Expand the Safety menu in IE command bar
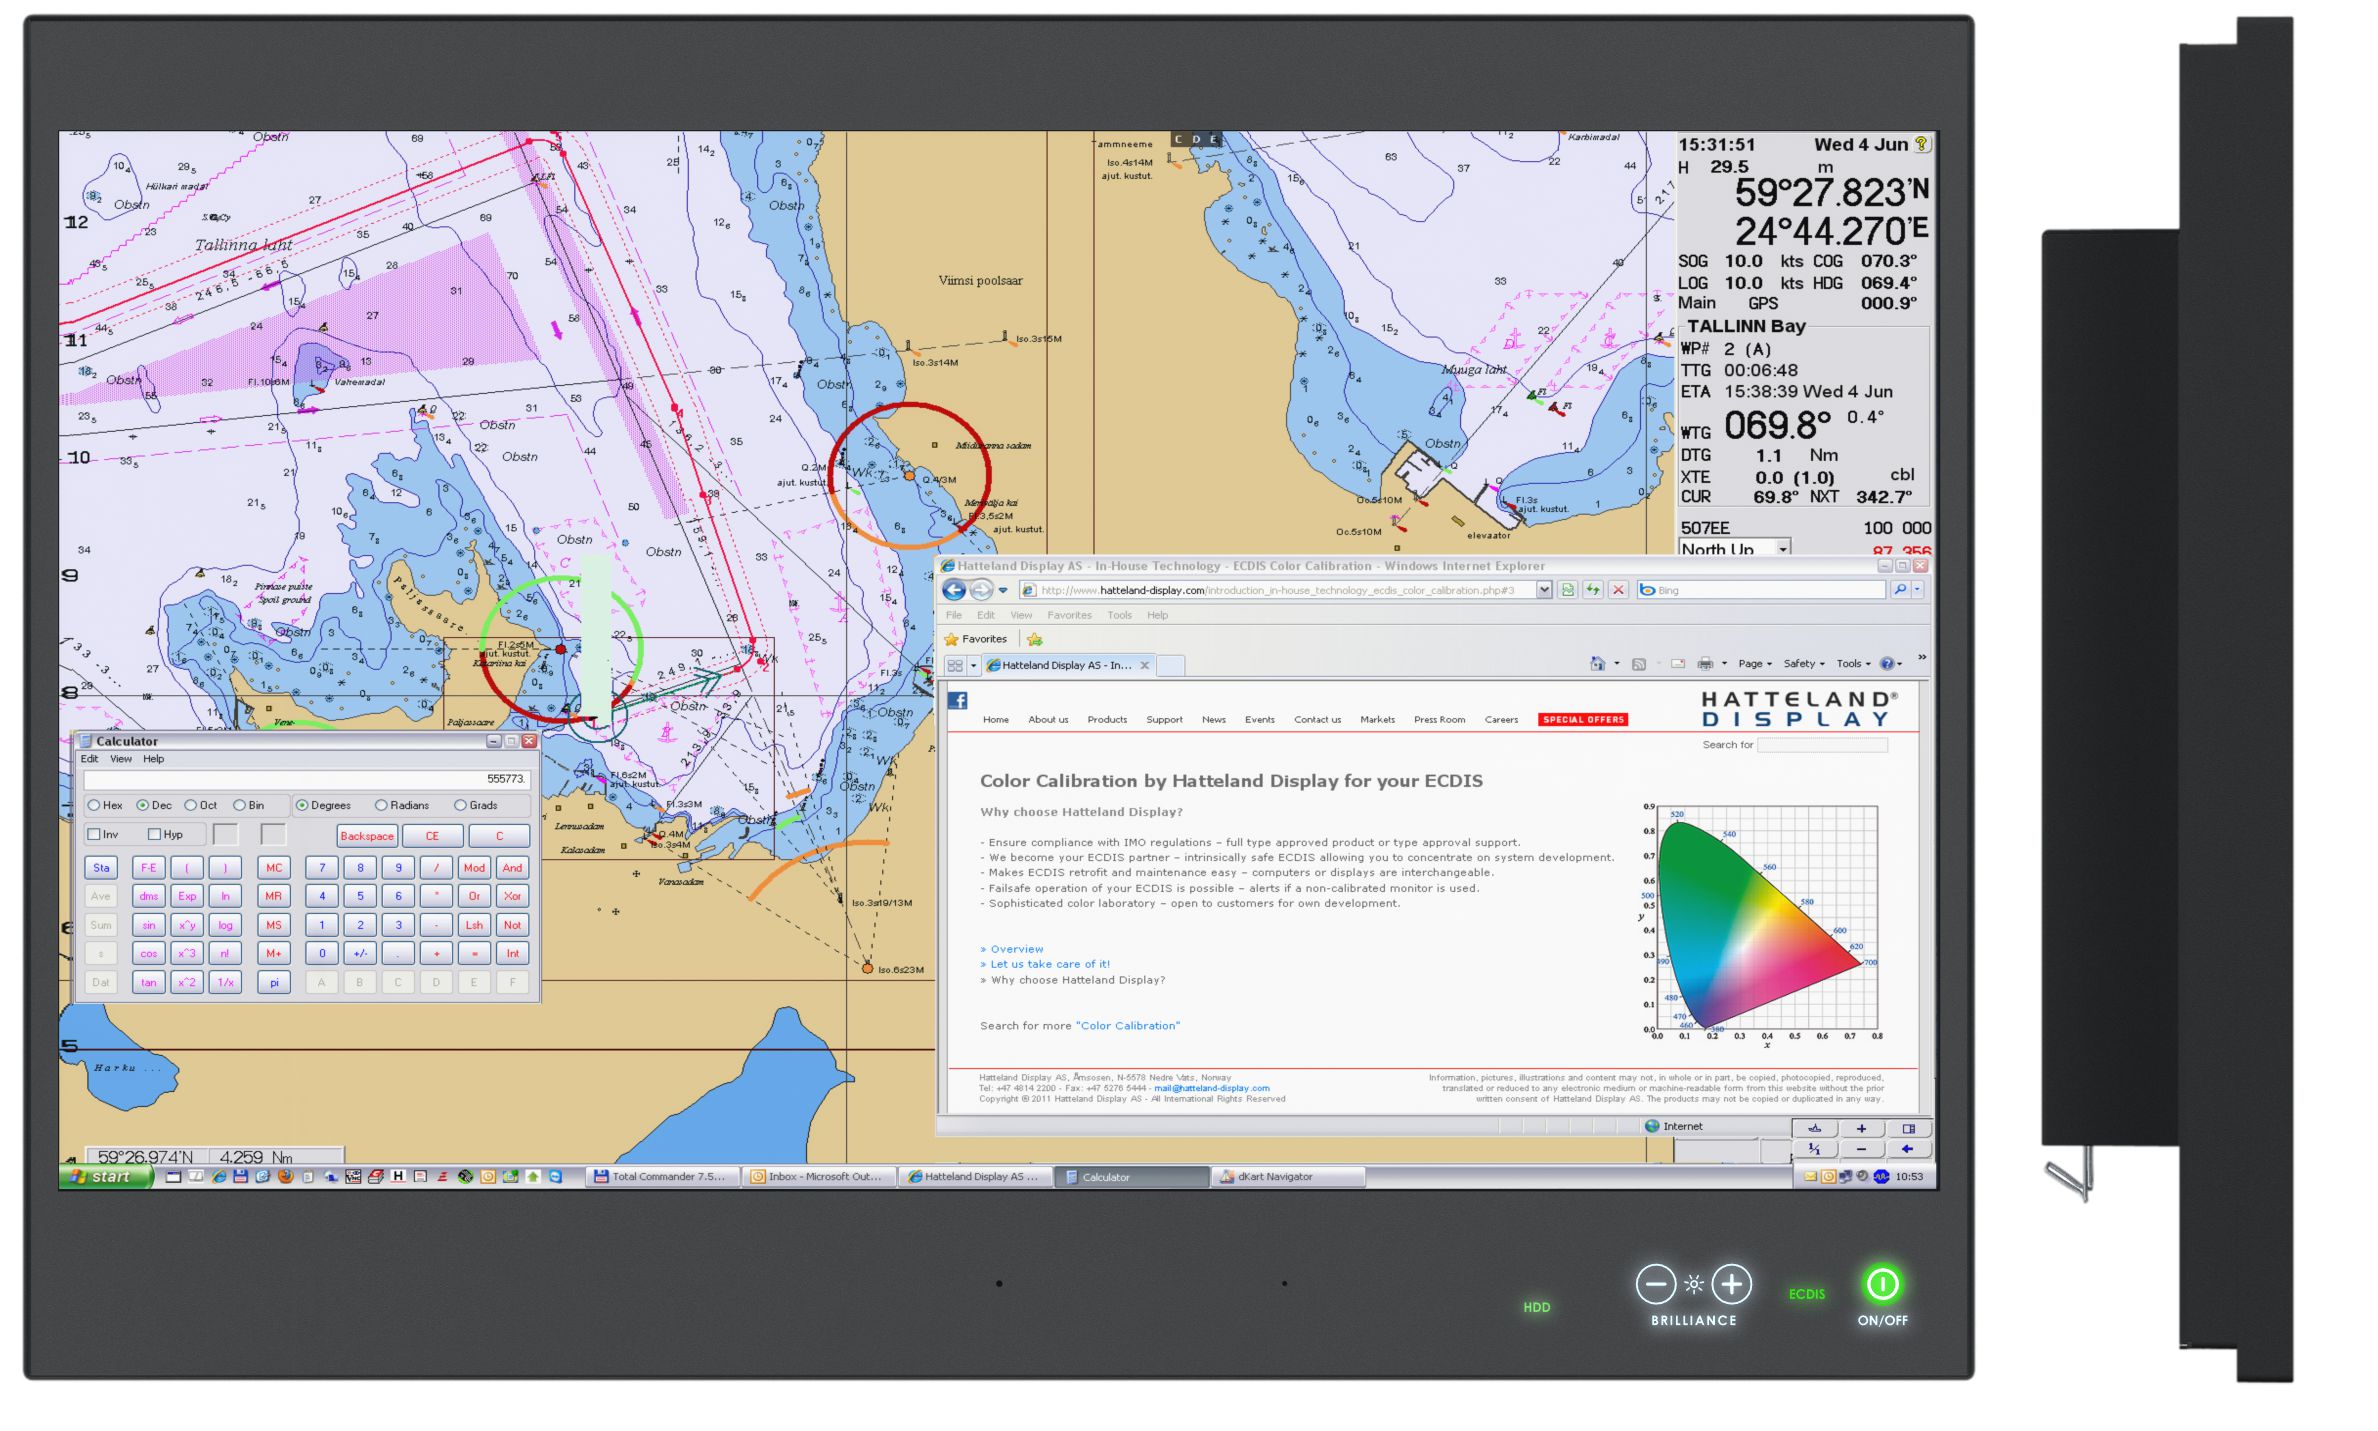The image size is (2378, 1431). click(1804, 663)
